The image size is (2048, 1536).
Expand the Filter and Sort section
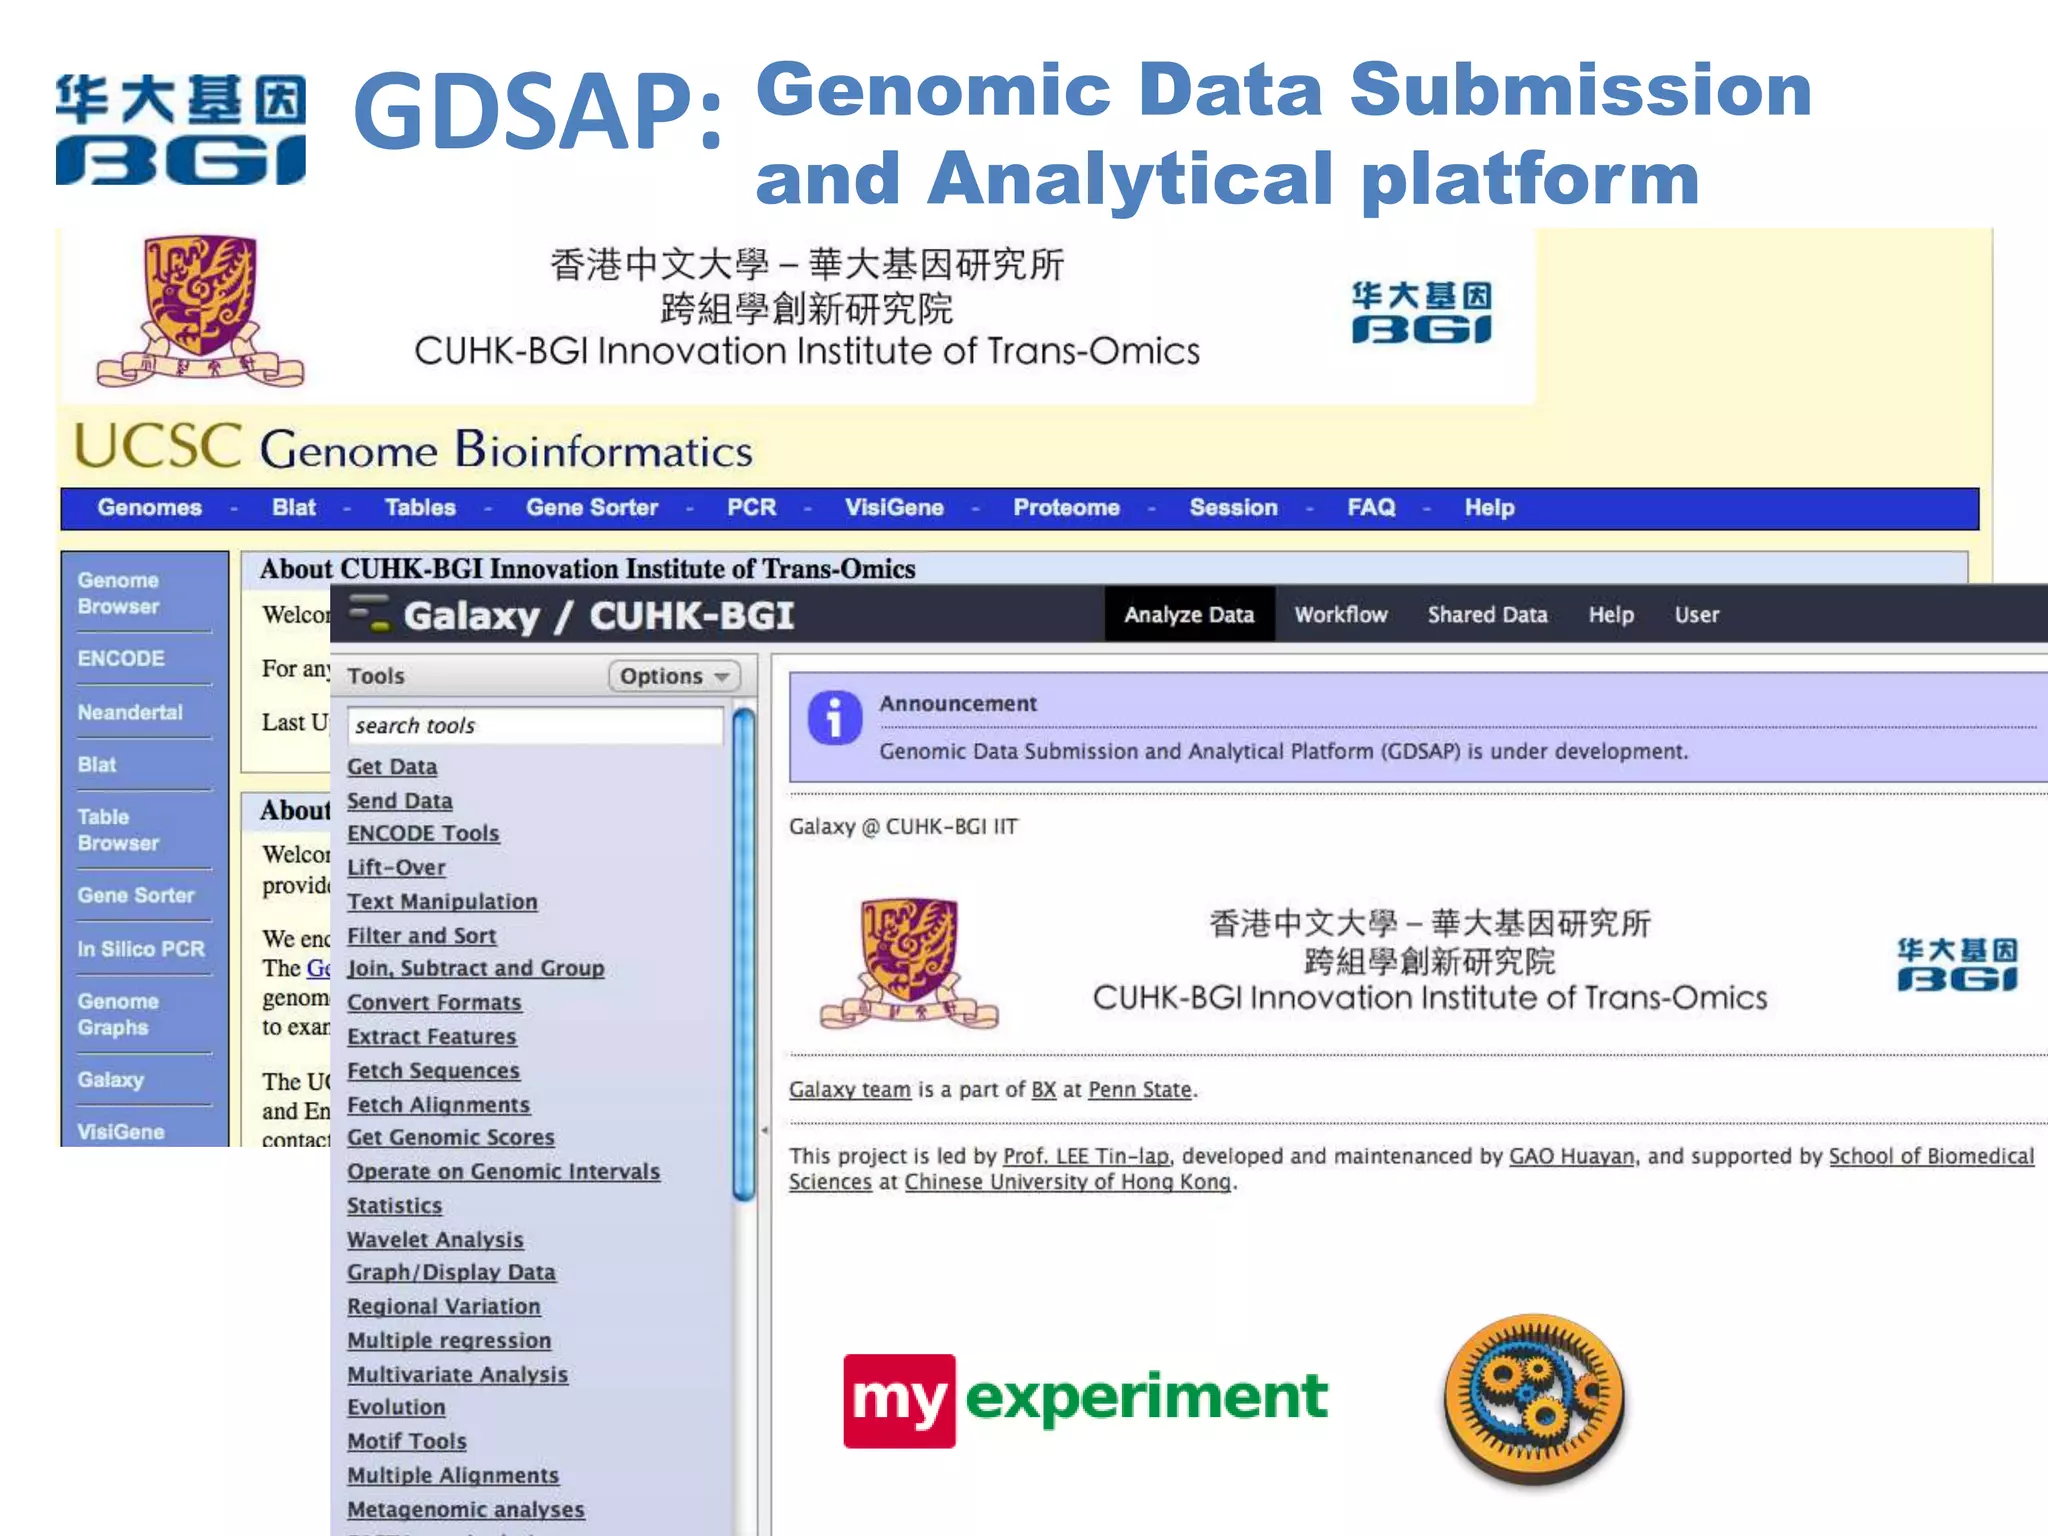422,936
